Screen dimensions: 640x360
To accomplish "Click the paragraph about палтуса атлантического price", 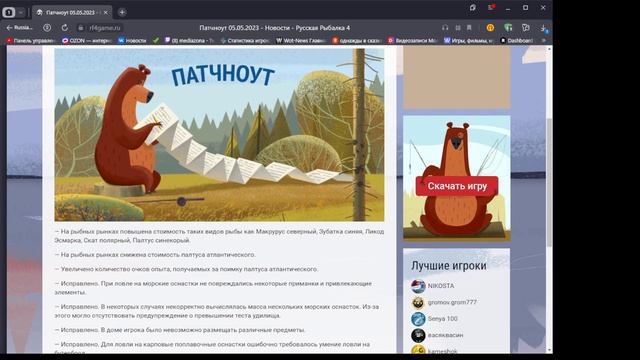I will [x=155, y=255].
